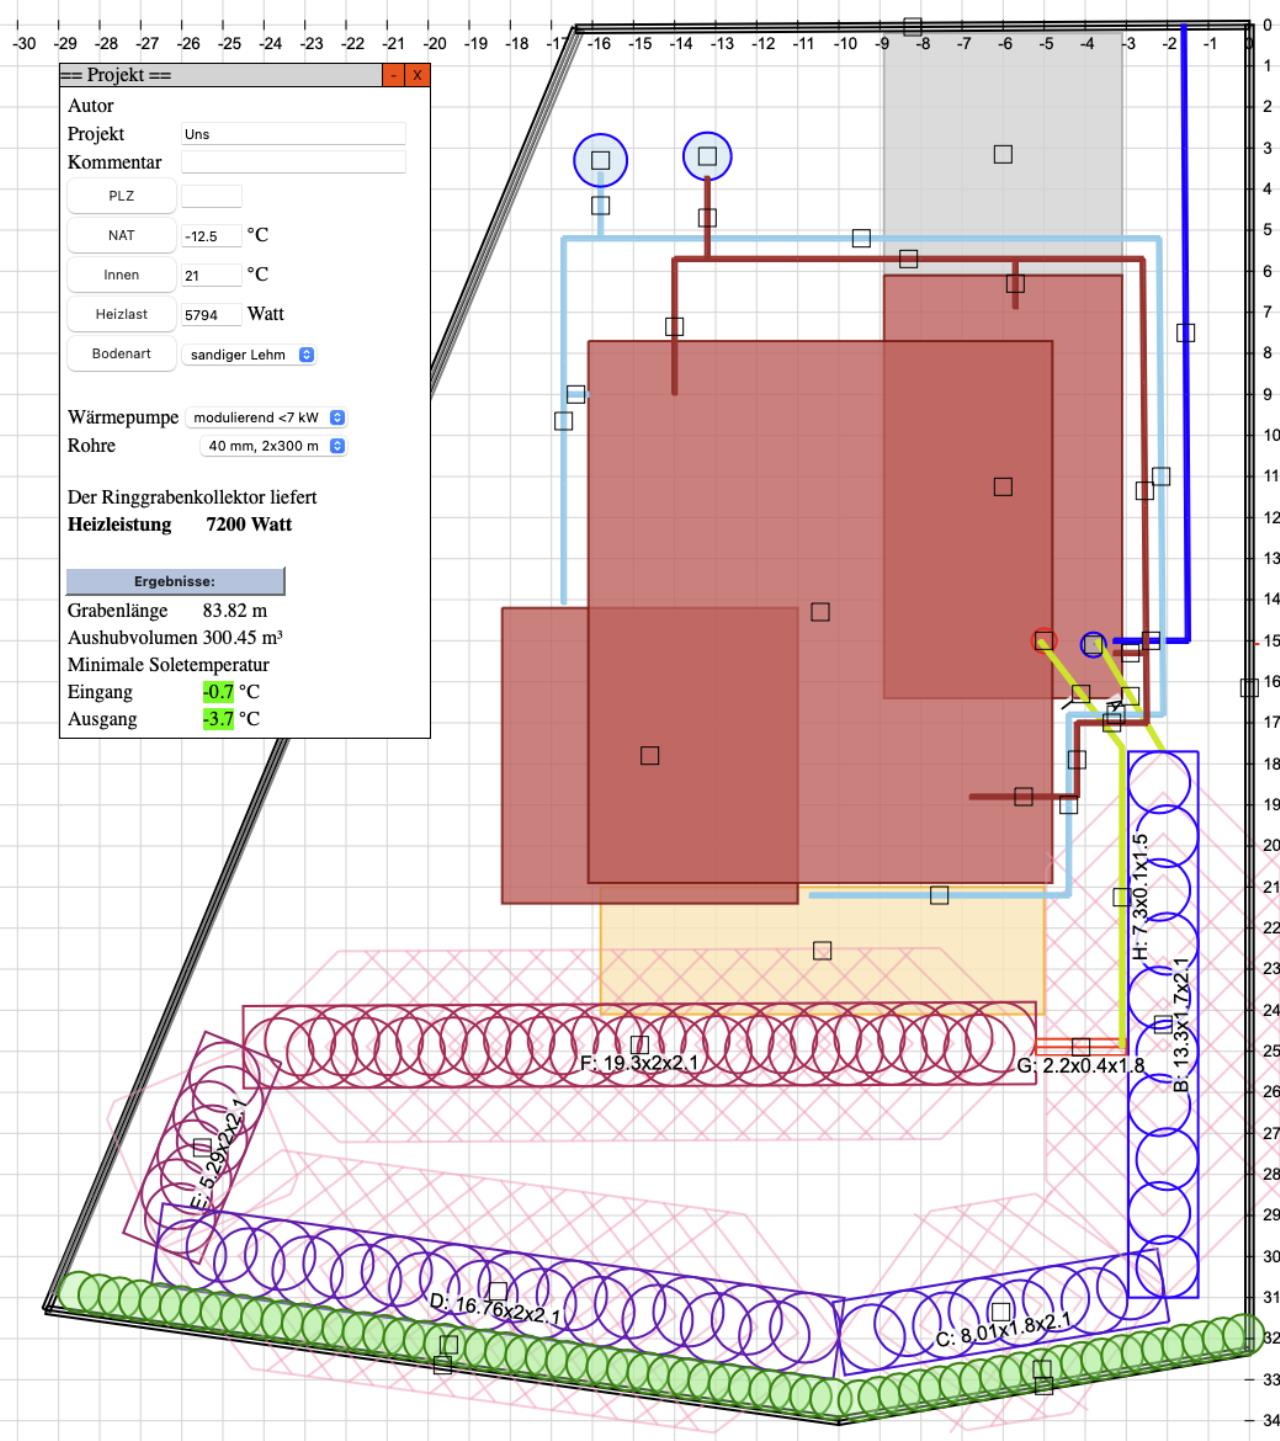This screenshot has height=1441, width=1280.
Task: Click the small blue circle connection point
Action: (1093, 644)
